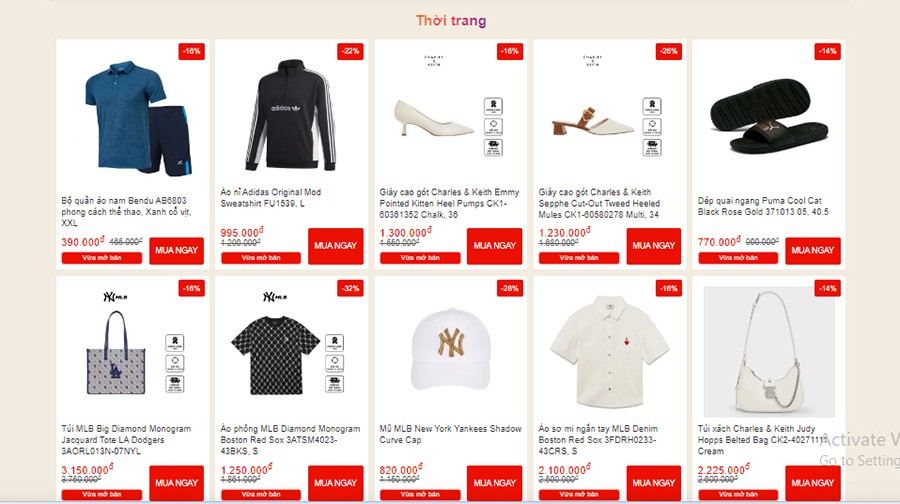Click 'Vừa mở bán' label under Emmy pumps

[420, 258]
